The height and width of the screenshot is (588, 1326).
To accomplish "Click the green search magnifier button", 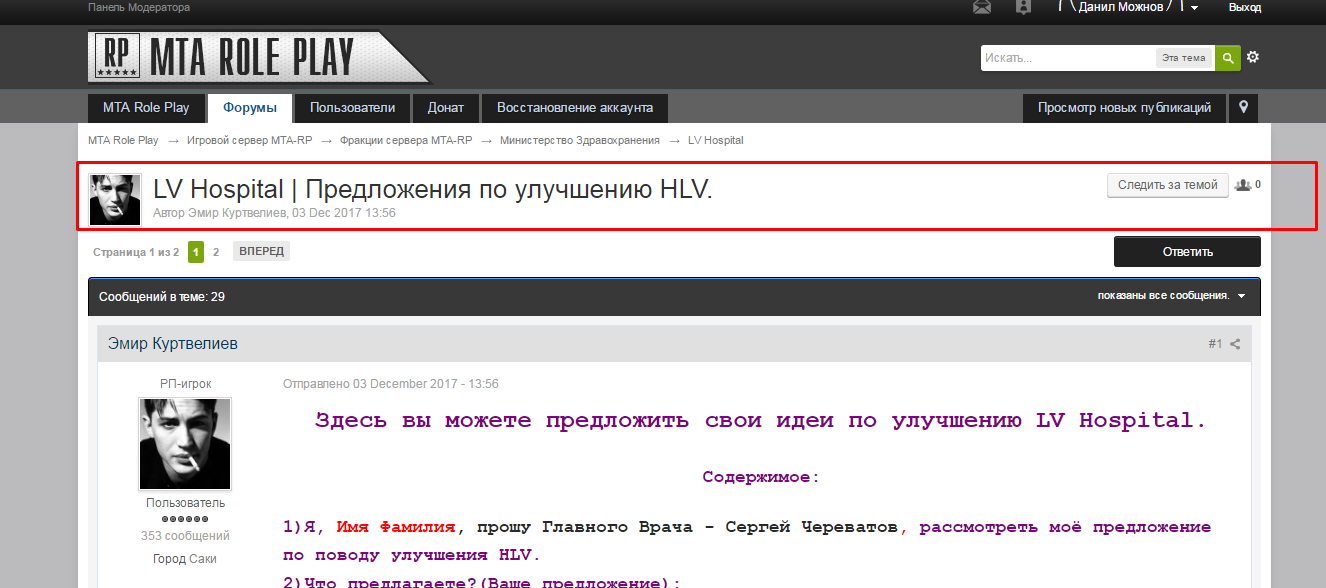I will [x=1228, y=58].
